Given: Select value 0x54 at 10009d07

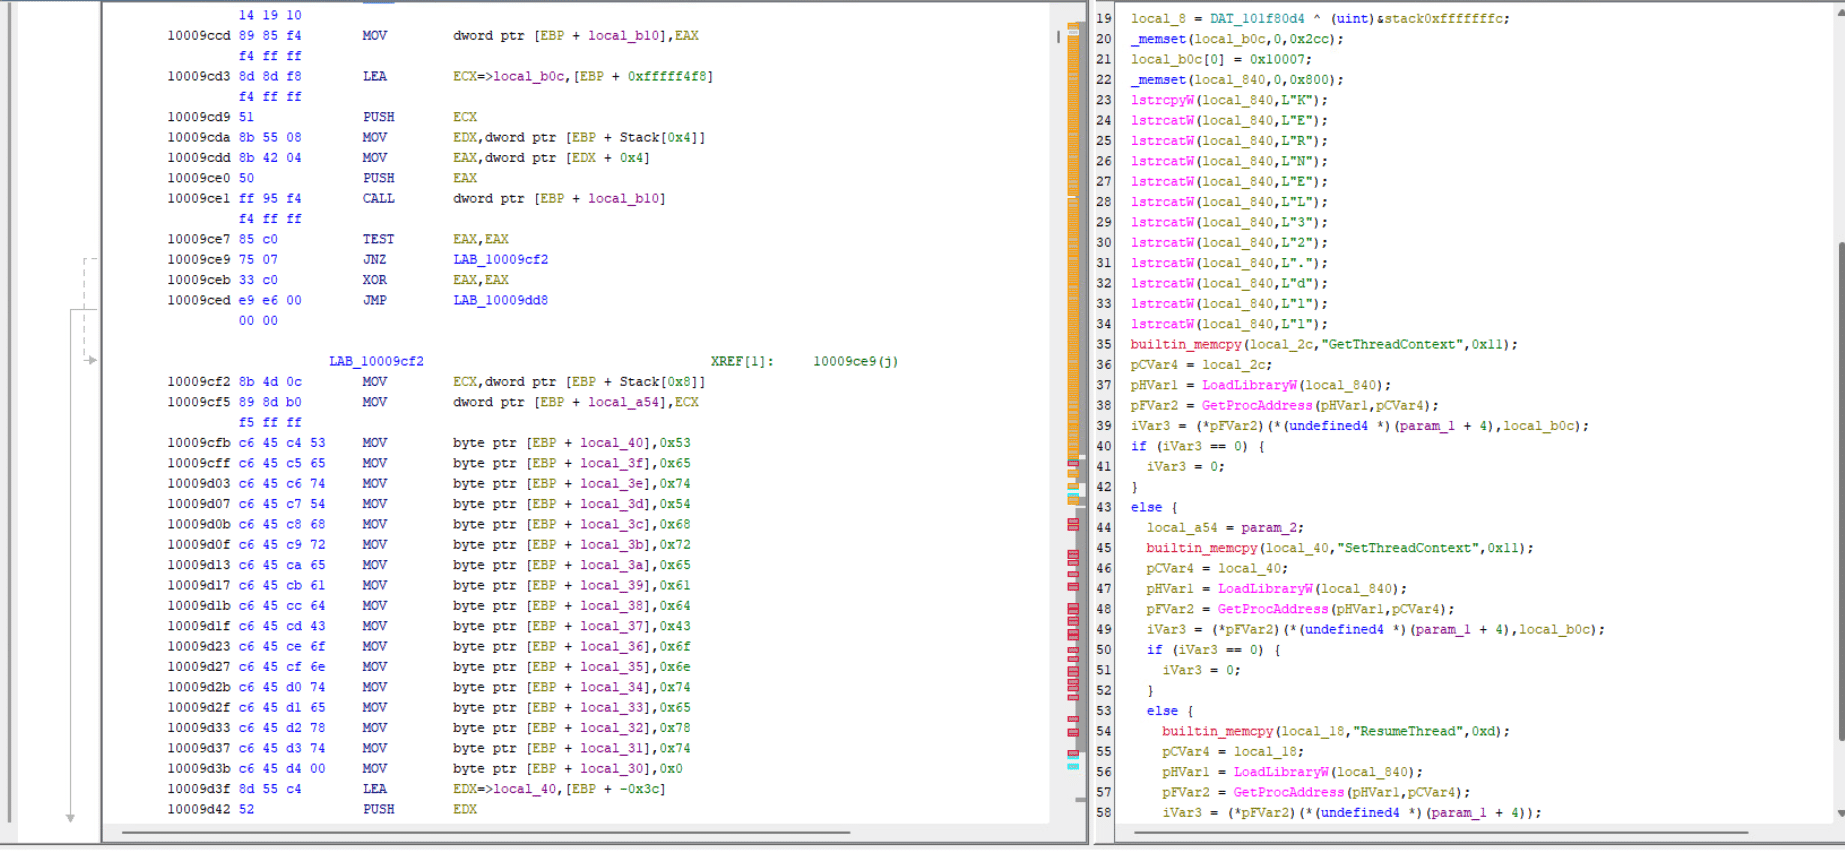Looking at the screenshot, I should (674, 504).
